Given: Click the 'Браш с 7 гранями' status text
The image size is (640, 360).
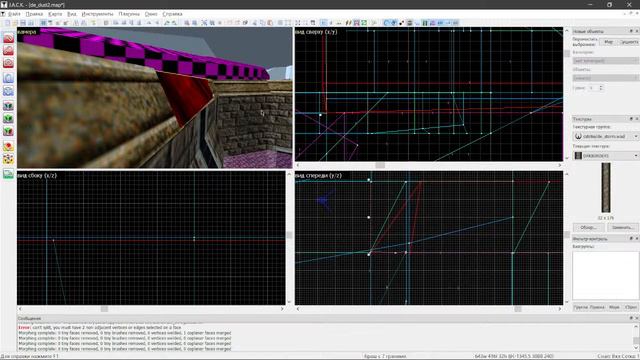Looking at the screenshot, I should pyautogui.click(x=384, y=356).
